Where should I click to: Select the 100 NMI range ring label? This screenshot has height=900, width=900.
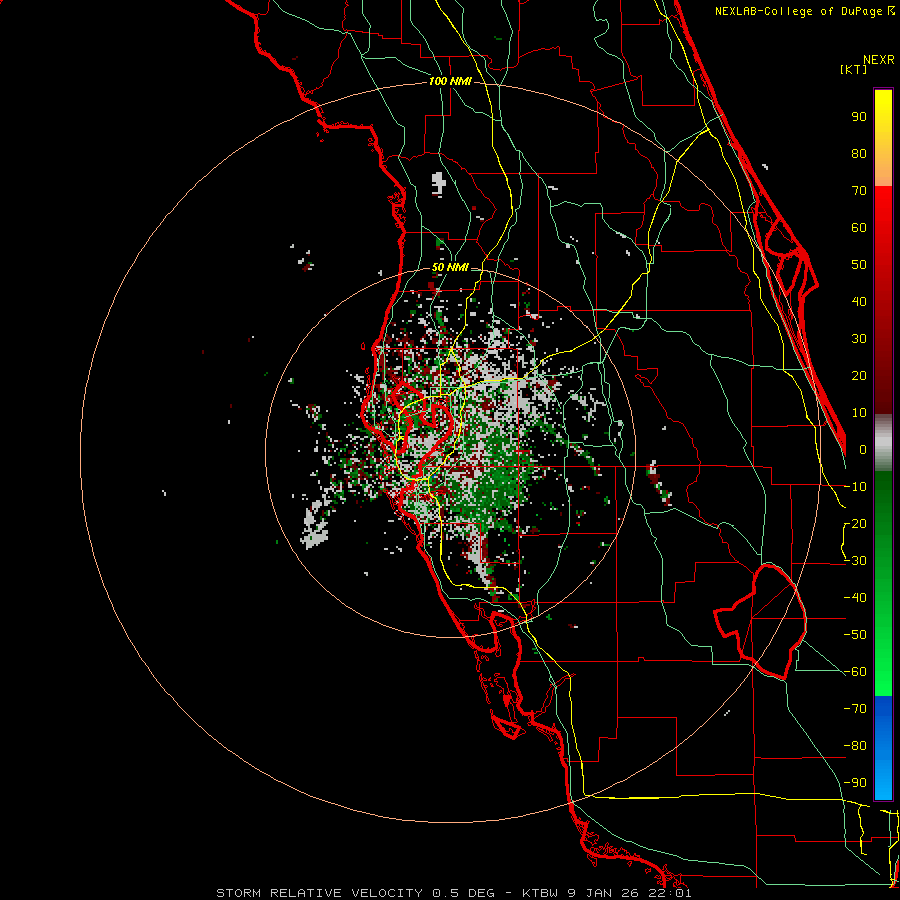pos(450,81)
